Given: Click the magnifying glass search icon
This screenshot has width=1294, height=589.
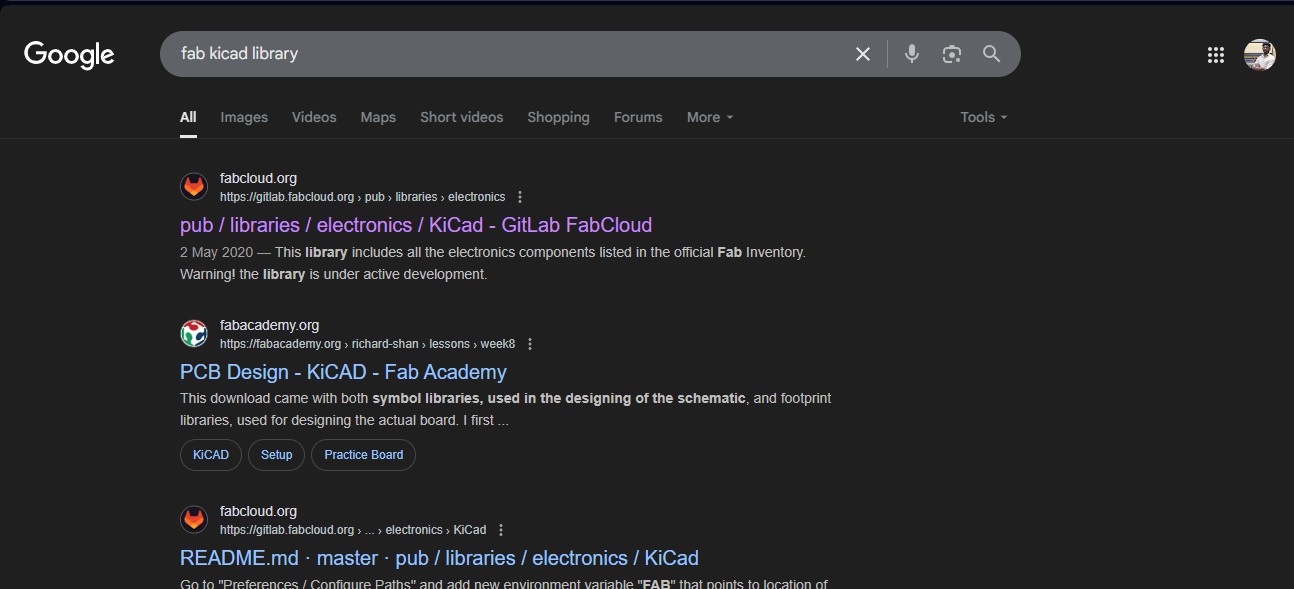Looking at the screenshot, I should coord(991,54).
